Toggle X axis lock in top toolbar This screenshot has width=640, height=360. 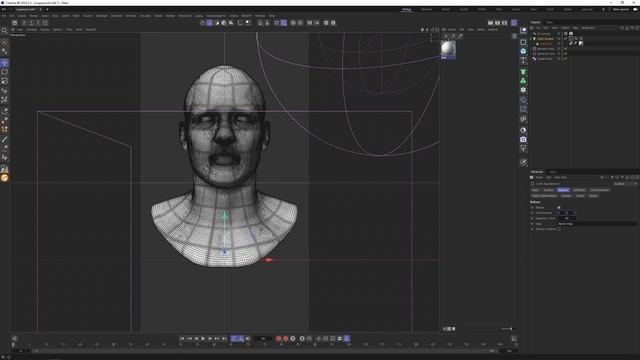click(24, 23)
